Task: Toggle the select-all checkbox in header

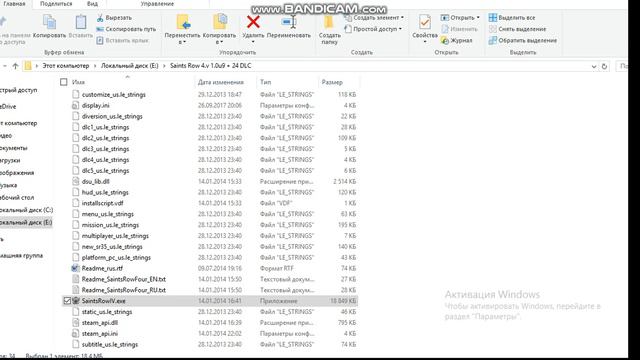Action: tap(64, 82)
